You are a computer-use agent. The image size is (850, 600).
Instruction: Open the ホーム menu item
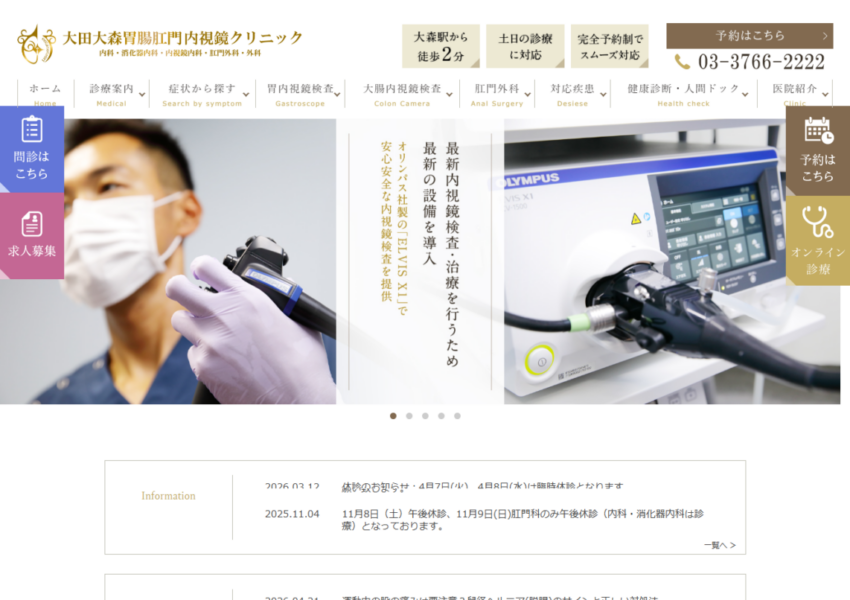click(45, 94)
